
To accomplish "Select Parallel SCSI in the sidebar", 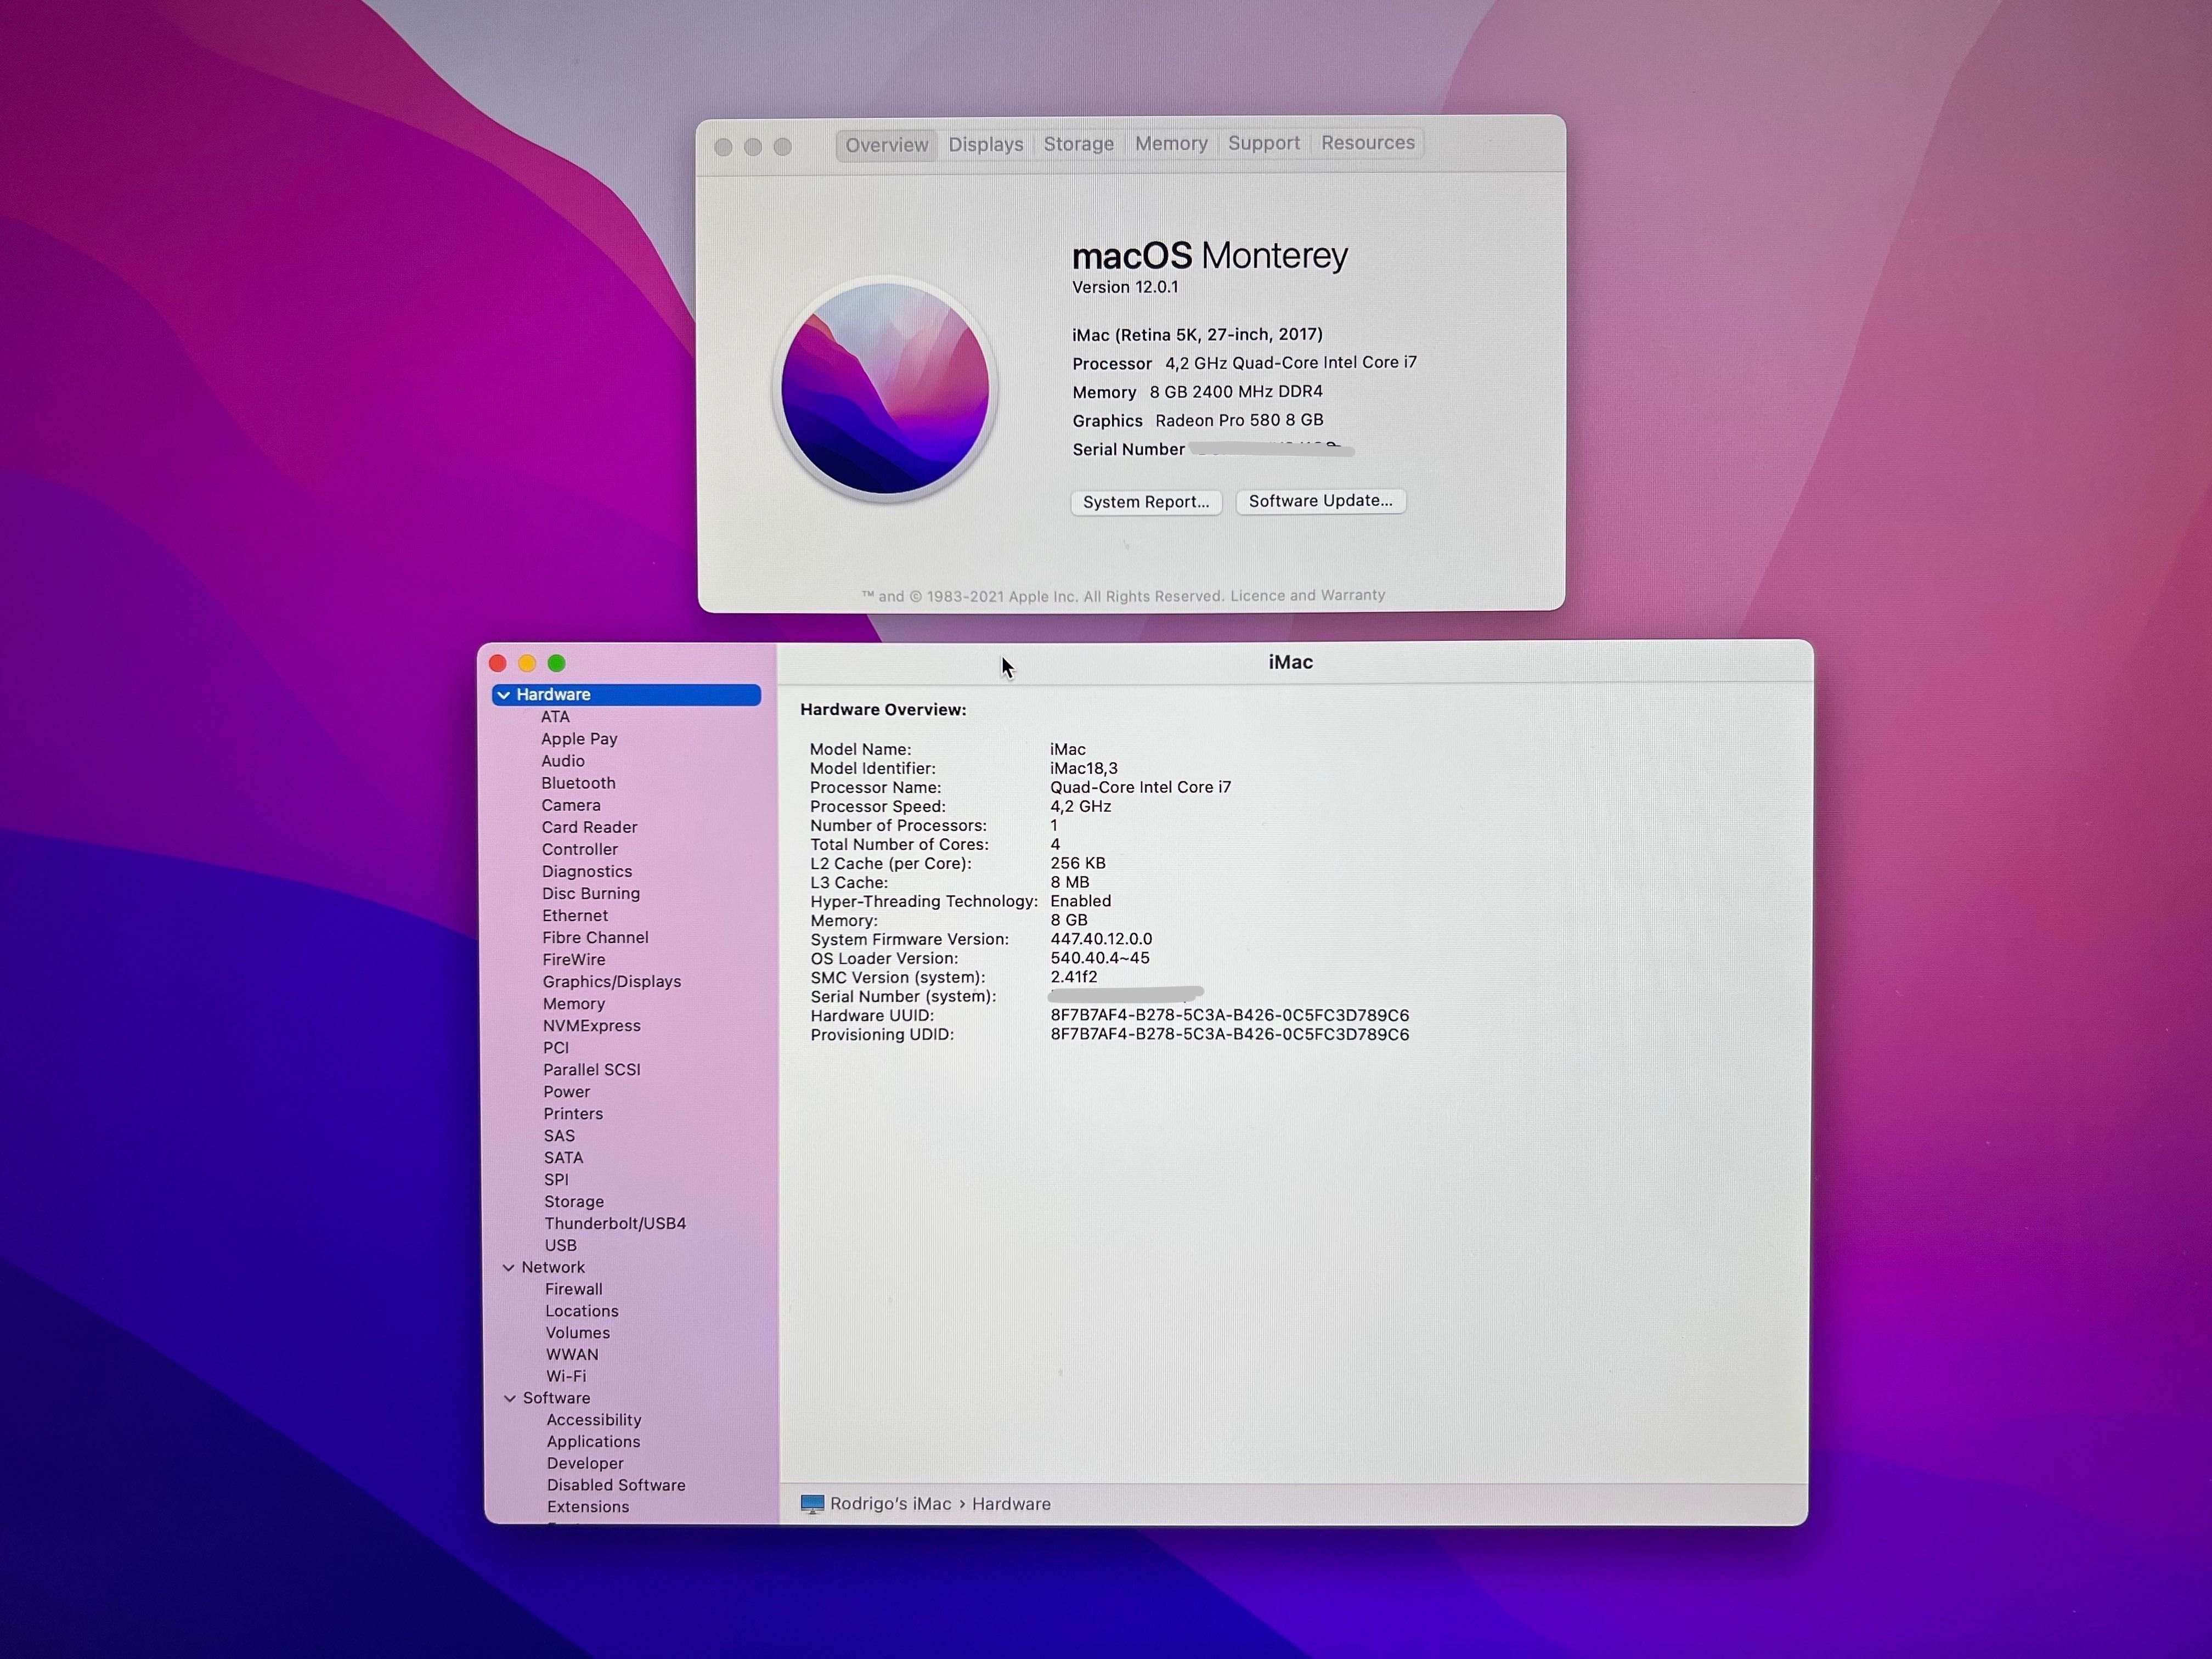I will click(x=592, y=1070).
